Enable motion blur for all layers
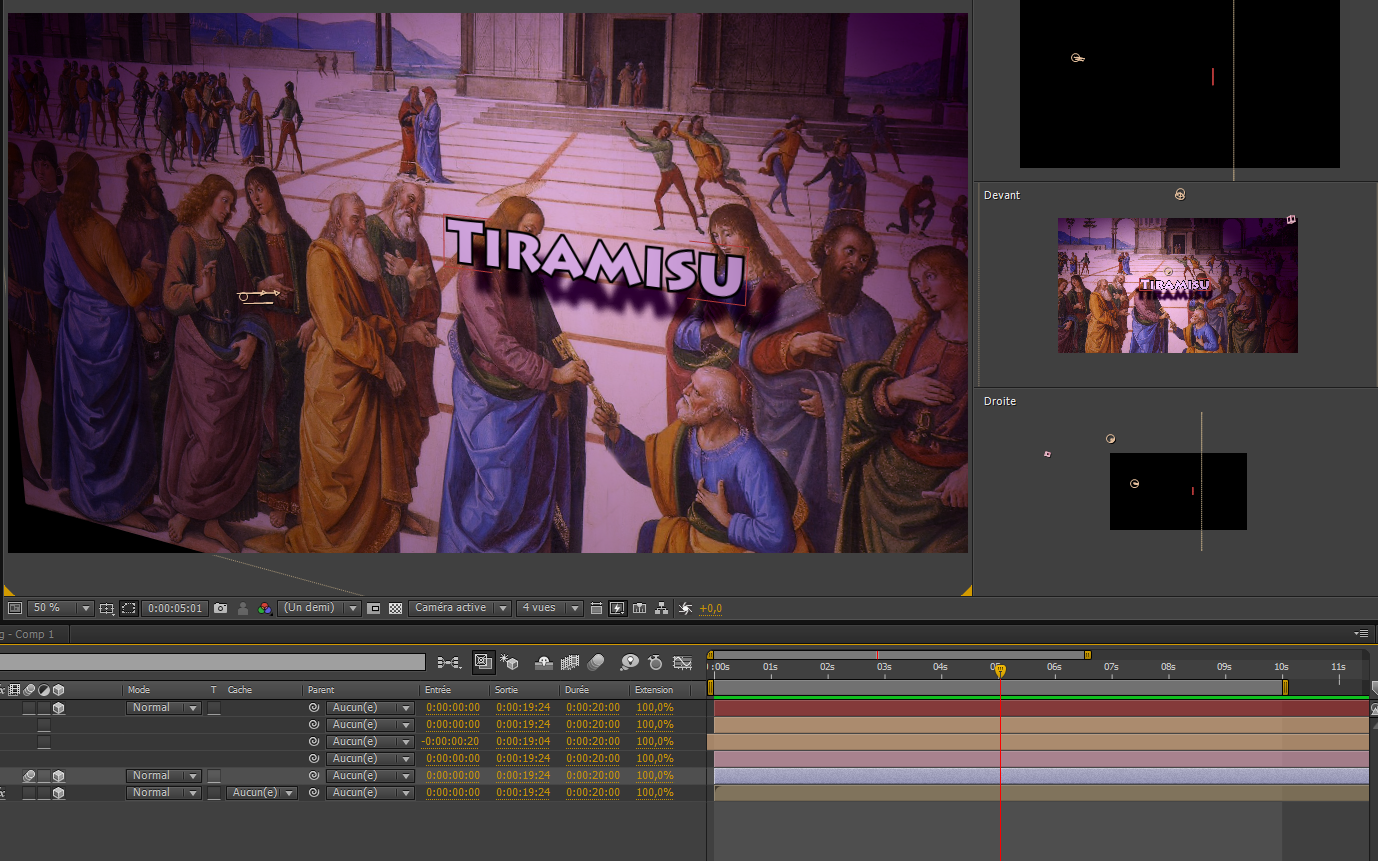 596,662
